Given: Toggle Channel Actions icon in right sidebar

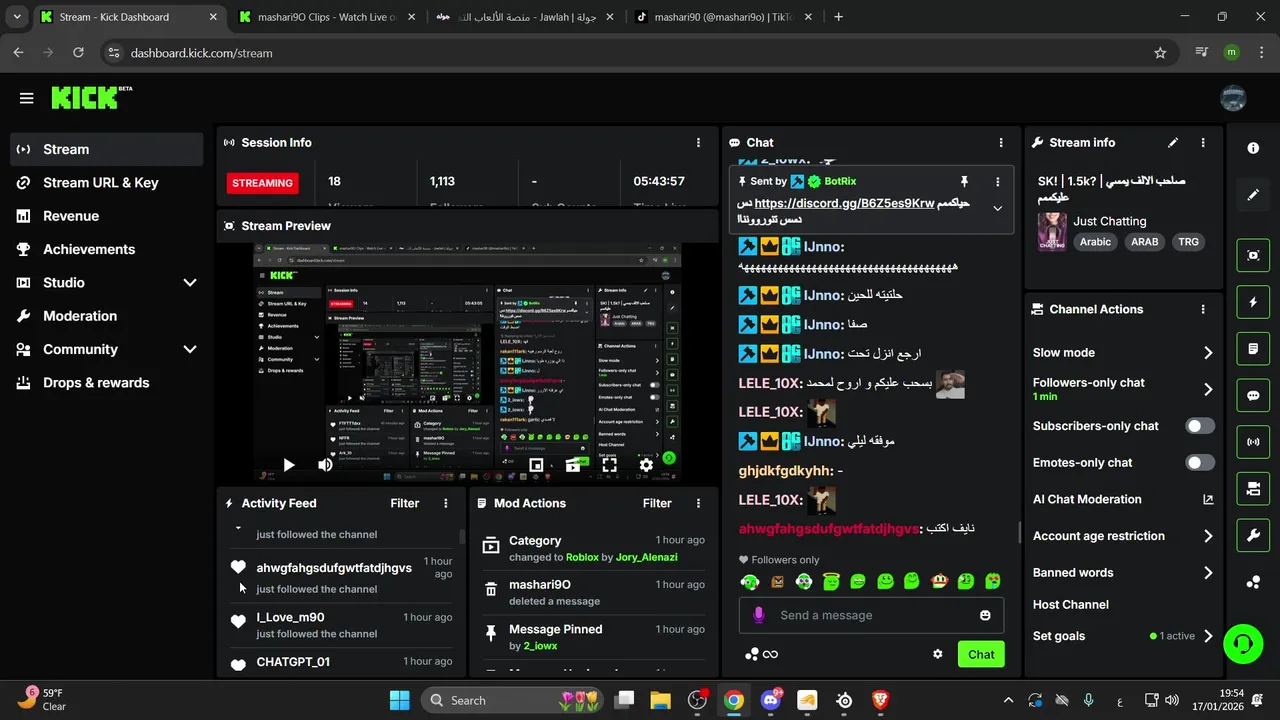Looking at the screenshot, I should 1253,489.
